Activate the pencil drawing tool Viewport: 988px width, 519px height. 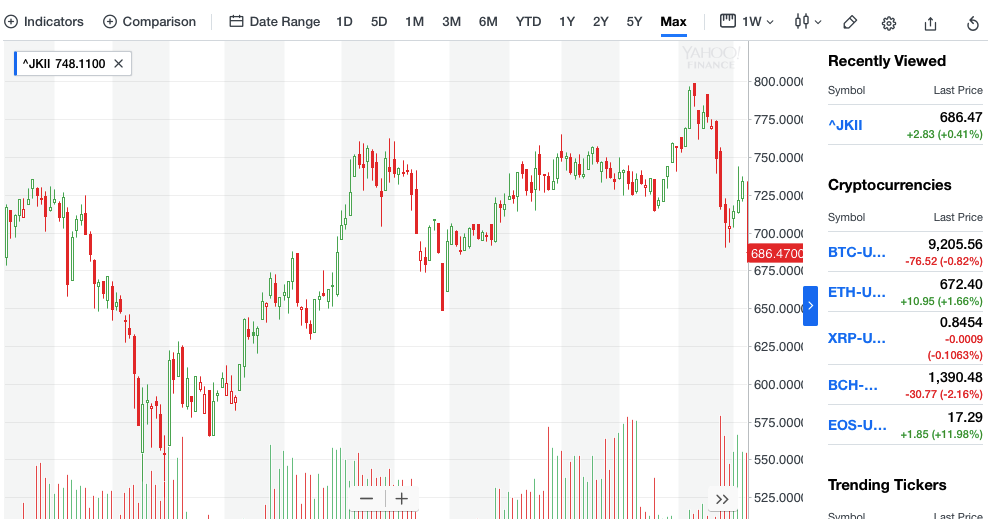pos(849,23)
